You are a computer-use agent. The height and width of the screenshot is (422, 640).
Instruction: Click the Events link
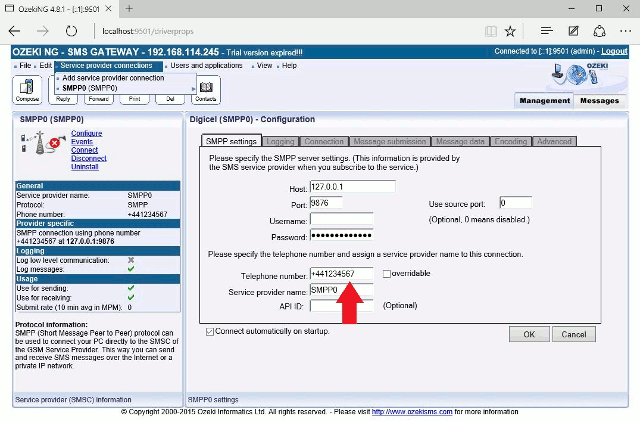tap(82, 142)
